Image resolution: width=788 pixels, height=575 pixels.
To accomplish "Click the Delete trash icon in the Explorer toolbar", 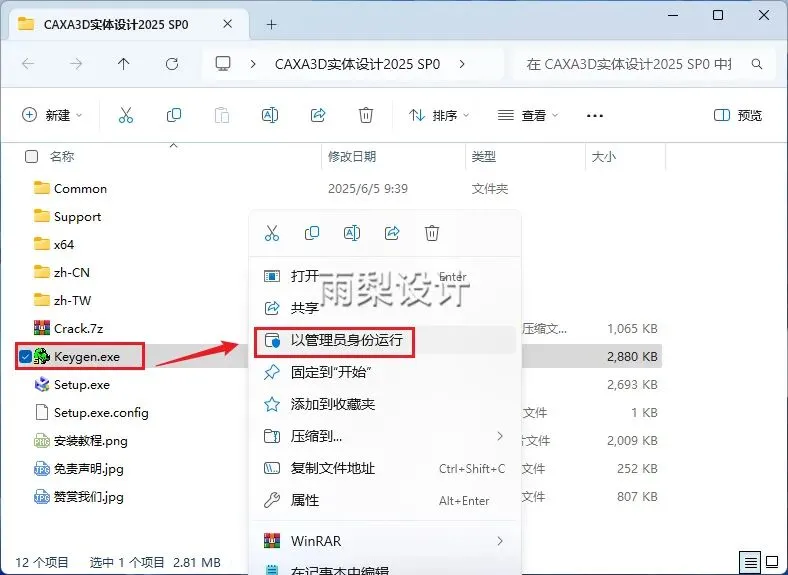I will (x=366, y=116).
